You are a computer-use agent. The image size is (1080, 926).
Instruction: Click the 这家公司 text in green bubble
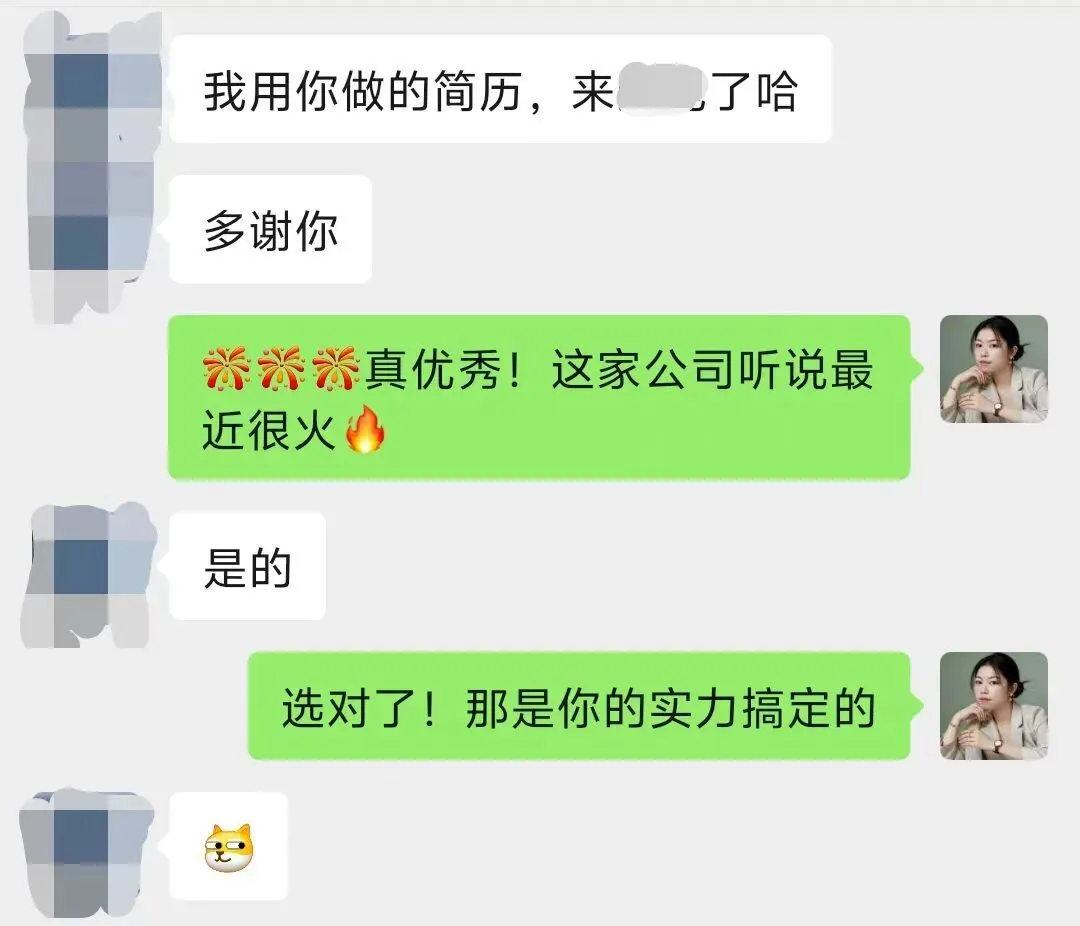pyautogui.click(x=643, y=370)
